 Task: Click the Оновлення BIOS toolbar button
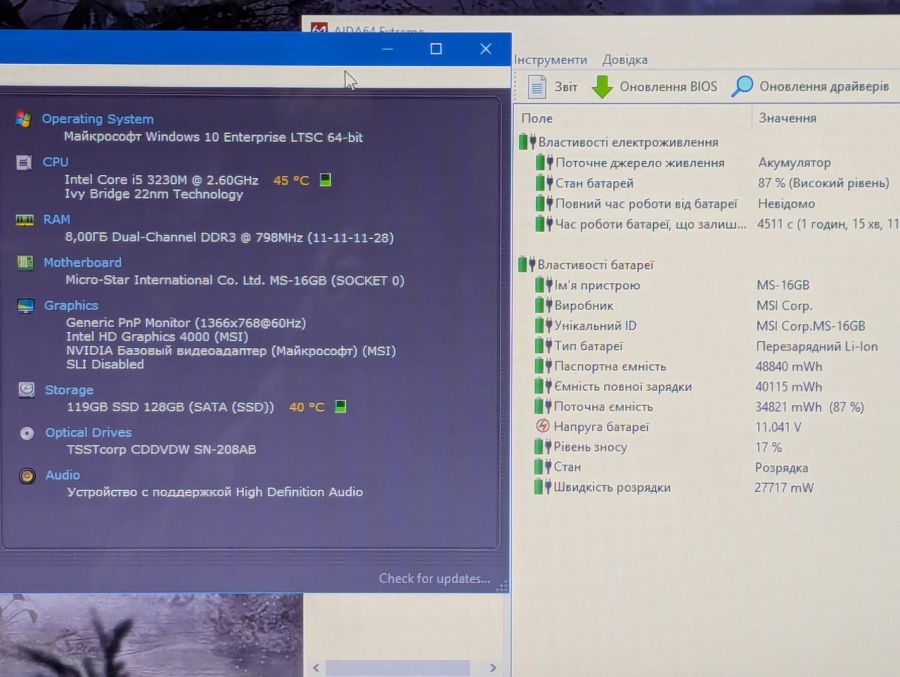(x=654, y=87)
